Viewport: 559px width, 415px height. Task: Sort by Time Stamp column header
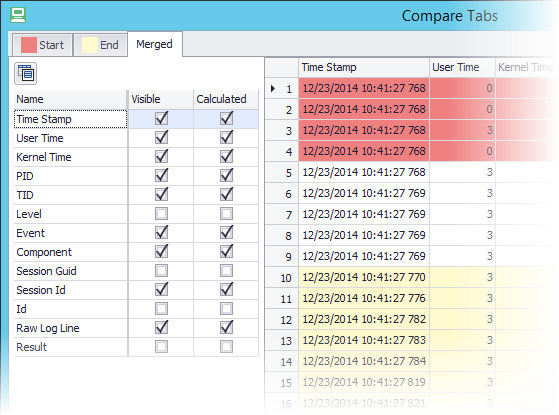364,67
